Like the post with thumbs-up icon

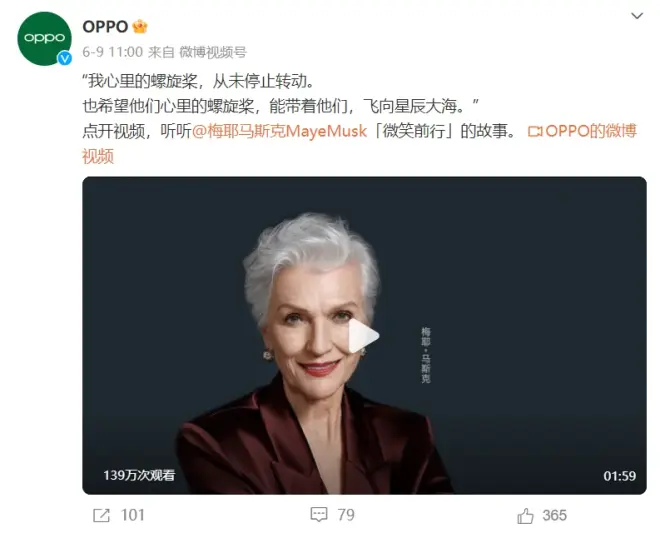[525, 516]
